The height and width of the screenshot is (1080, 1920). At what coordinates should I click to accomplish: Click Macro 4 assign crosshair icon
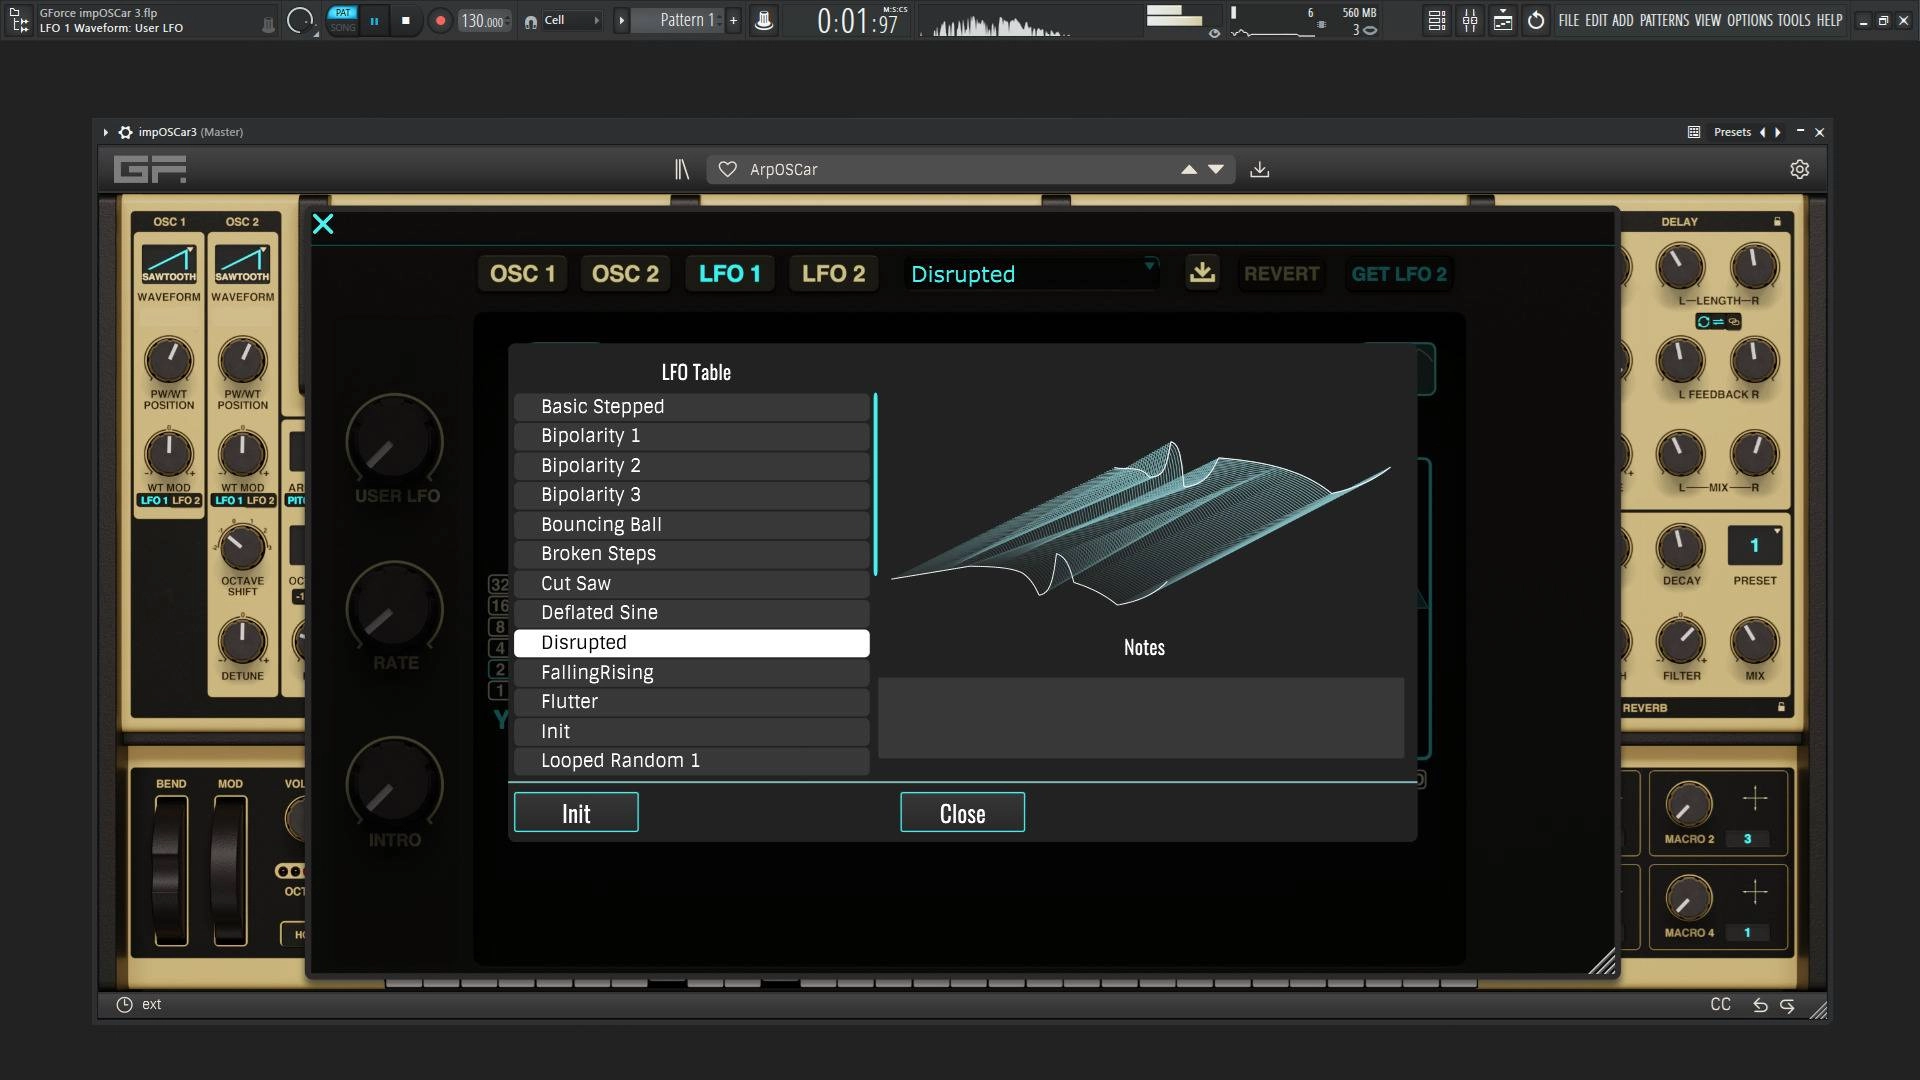pos(1755,892)
